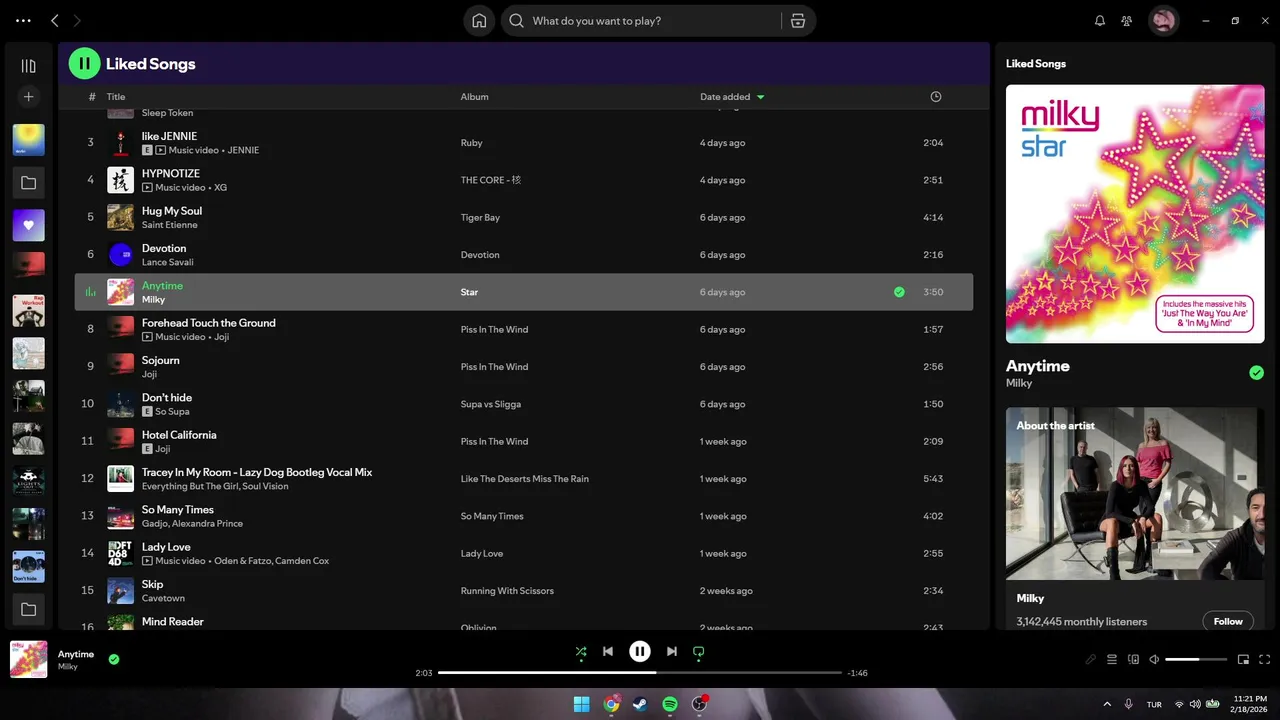Select the So Many Times track
This screenshot has width=1280, height=720.
pos(524,516)
